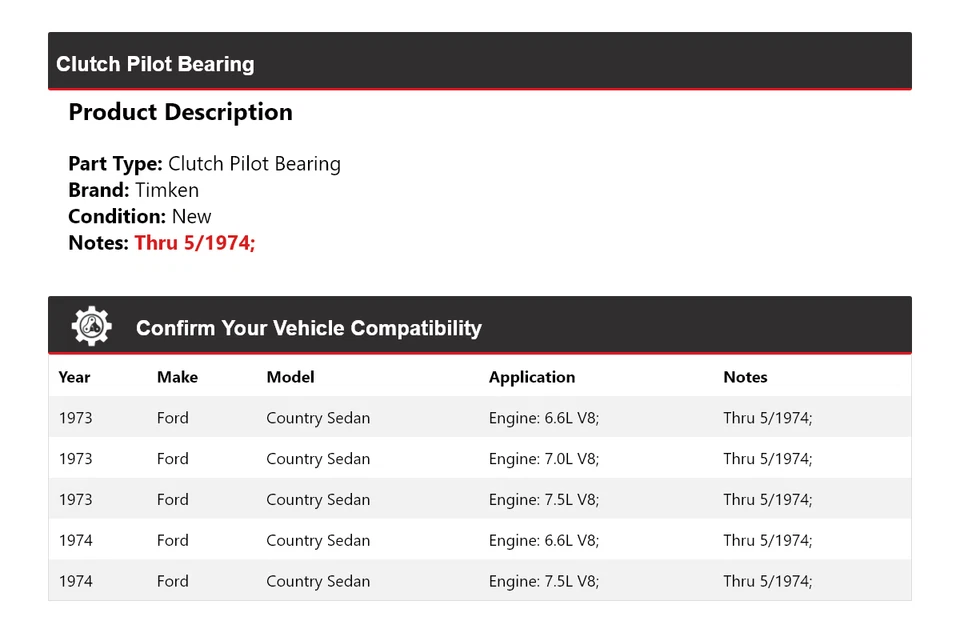Select the 1973 Ford 6.6L V8 row

click(480, 417)
